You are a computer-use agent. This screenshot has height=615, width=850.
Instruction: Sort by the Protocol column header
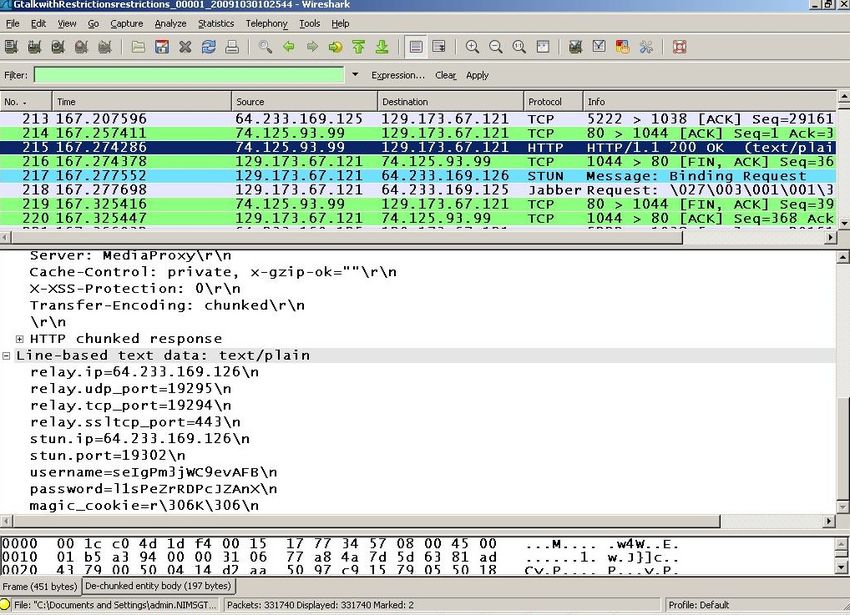tap(553, 101)
